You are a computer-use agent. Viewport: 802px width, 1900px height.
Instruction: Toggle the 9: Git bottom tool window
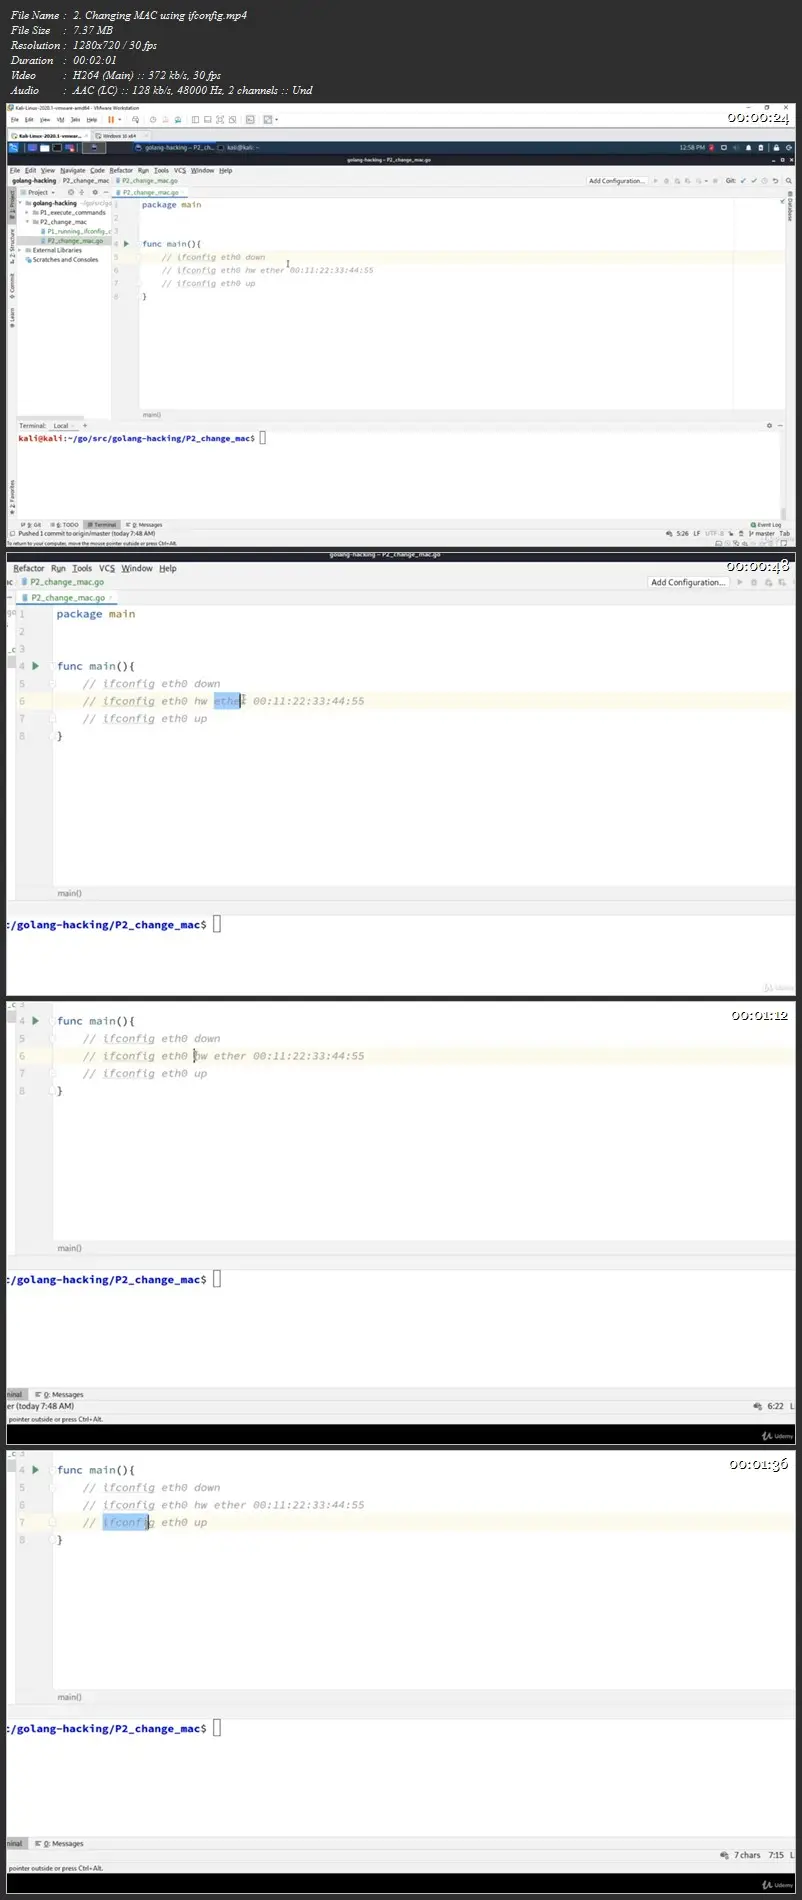[31, 525]
